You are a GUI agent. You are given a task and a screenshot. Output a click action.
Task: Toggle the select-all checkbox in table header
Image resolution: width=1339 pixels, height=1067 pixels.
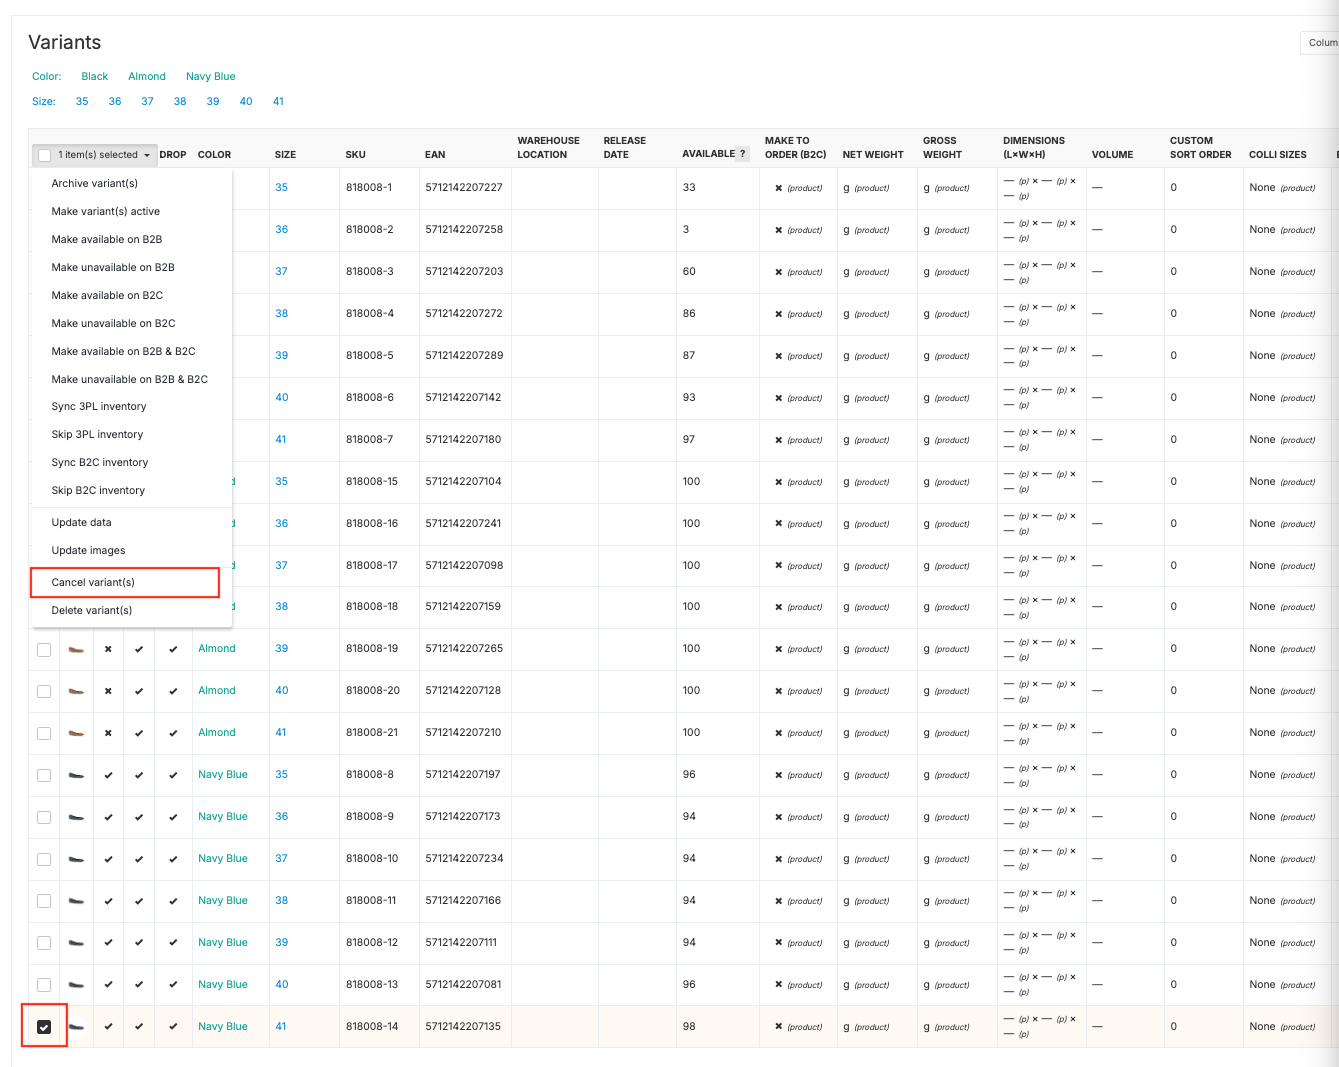pos(44,155)
